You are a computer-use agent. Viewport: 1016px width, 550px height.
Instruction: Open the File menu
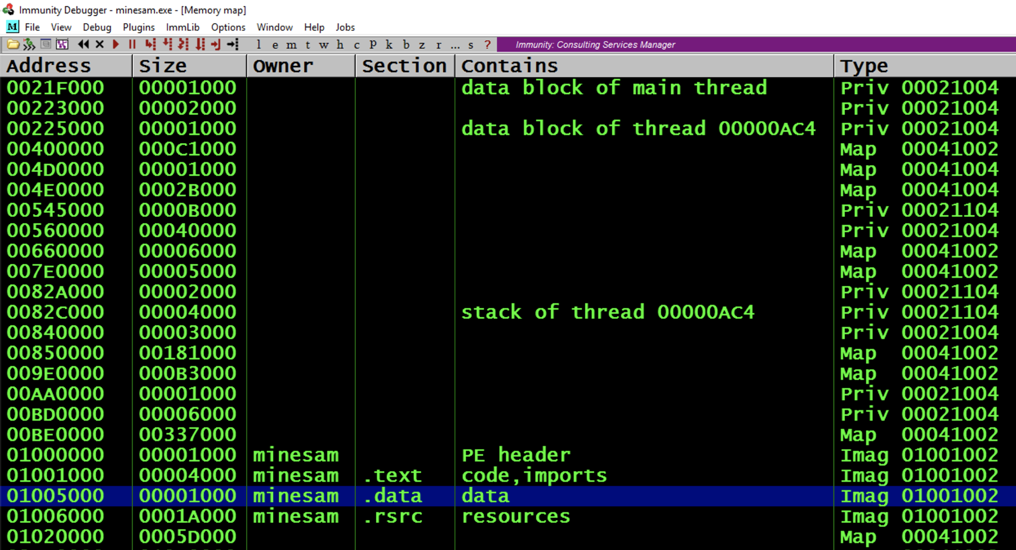[32, 27]
